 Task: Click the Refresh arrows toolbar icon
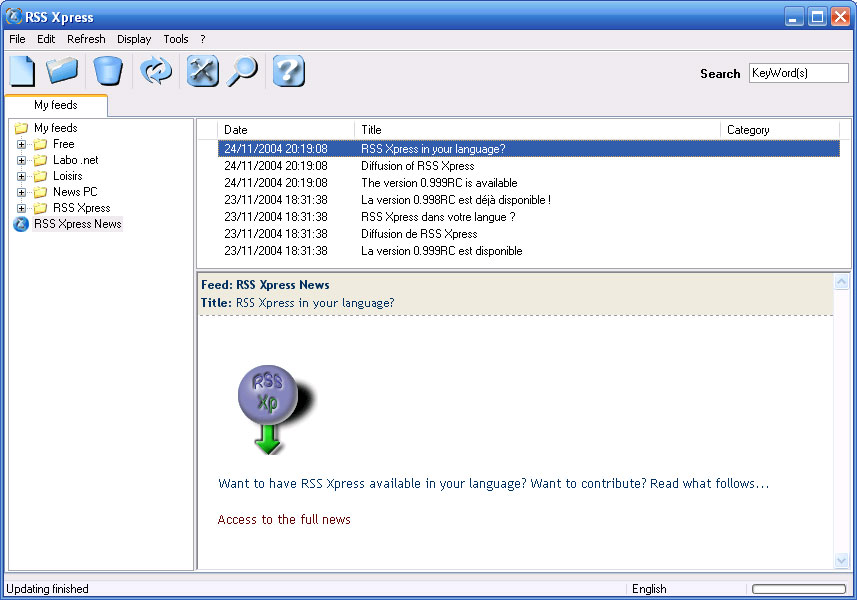(156, 71)
